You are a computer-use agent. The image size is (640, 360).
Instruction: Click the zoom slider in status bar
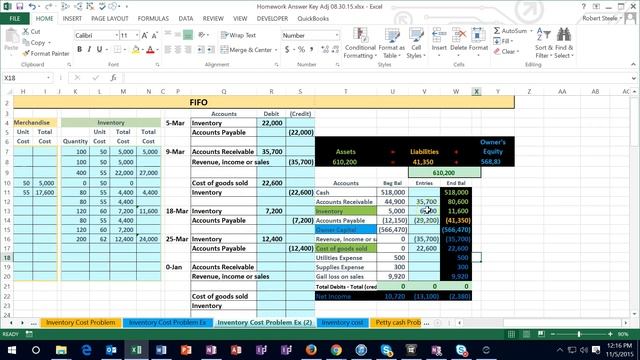tap(579, 334)
